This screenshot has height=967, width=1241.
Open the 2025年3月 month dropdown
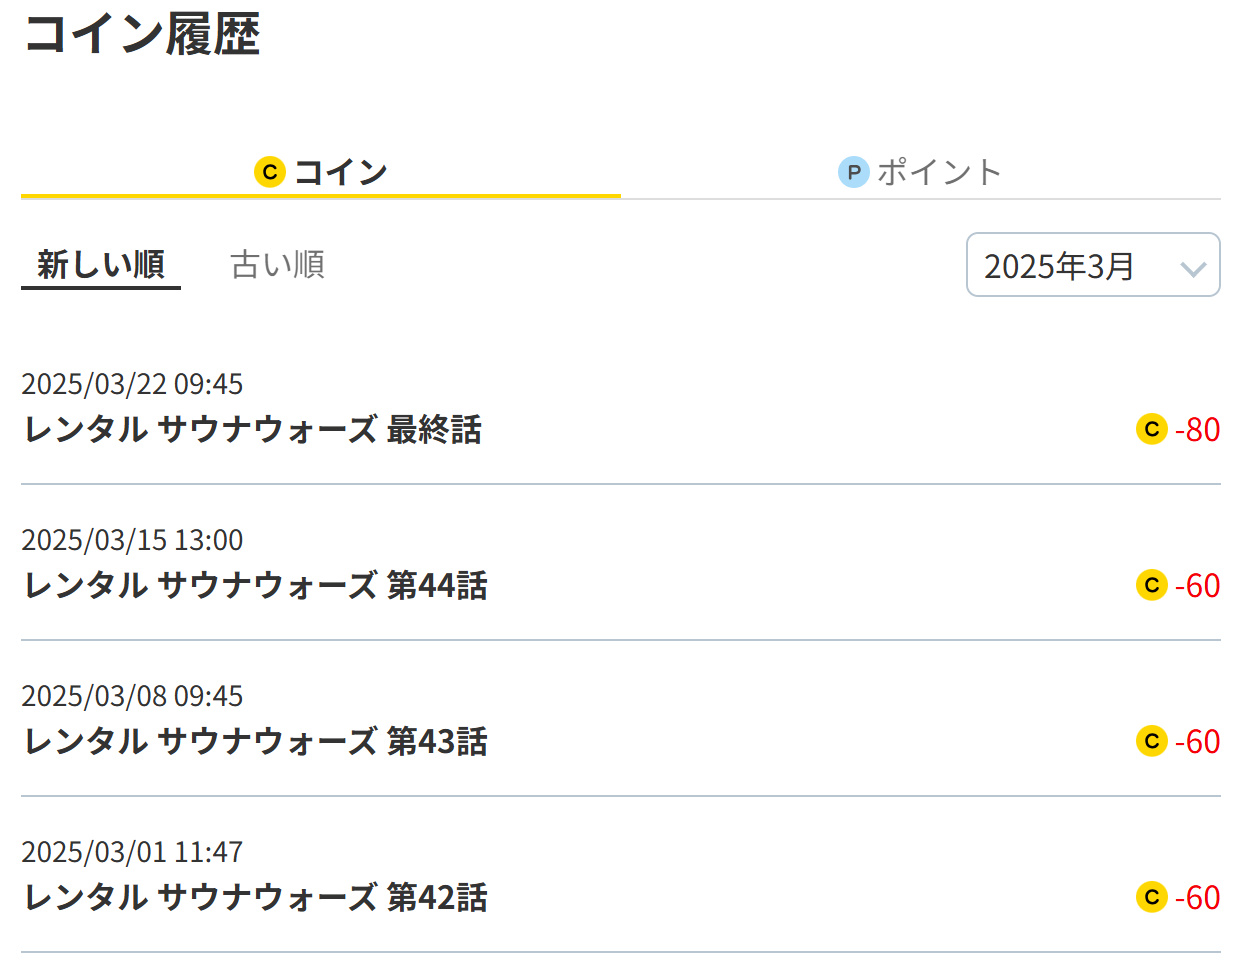[x=1093, y=265]
